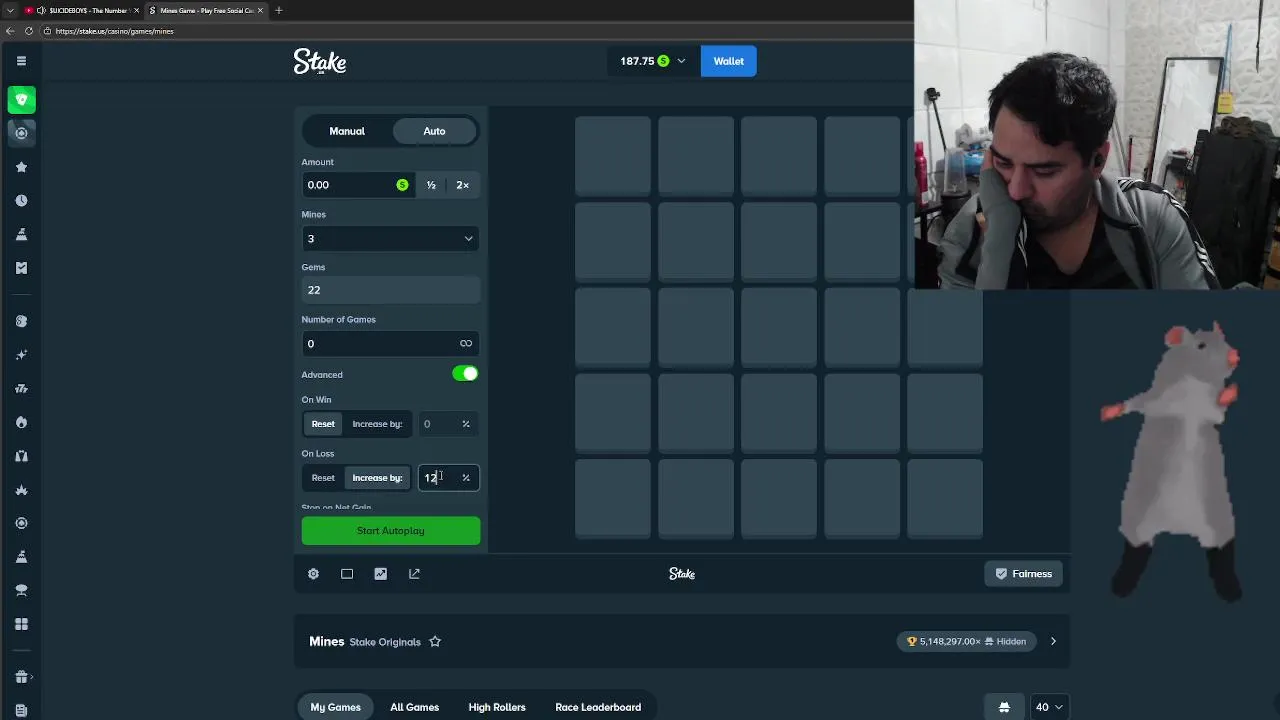Open the Race Leaderboard tab

tap(598, 707)
